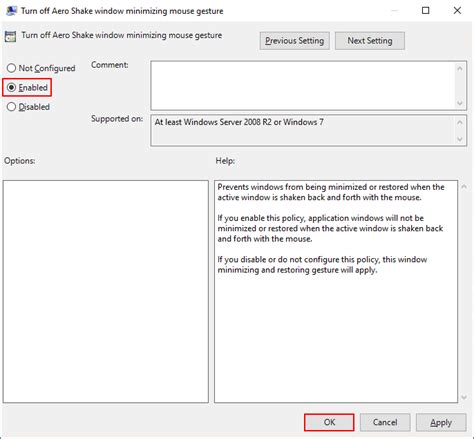The height and width of the screenshot is (439, 474).
Task: Cancel the policy dialog
Action: (385, 422)
